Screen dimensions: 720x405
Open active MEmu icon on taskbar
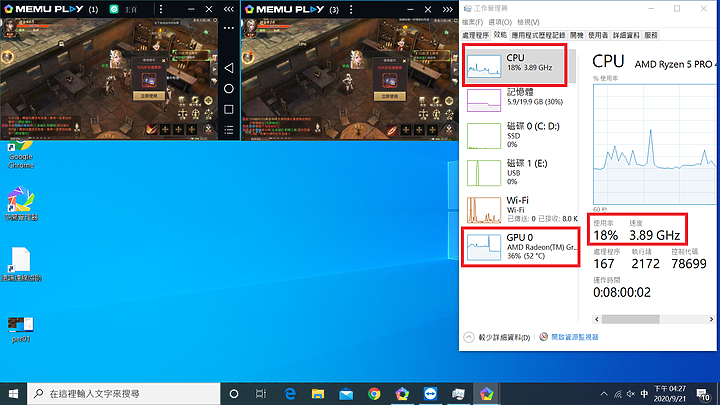point(486,394)
